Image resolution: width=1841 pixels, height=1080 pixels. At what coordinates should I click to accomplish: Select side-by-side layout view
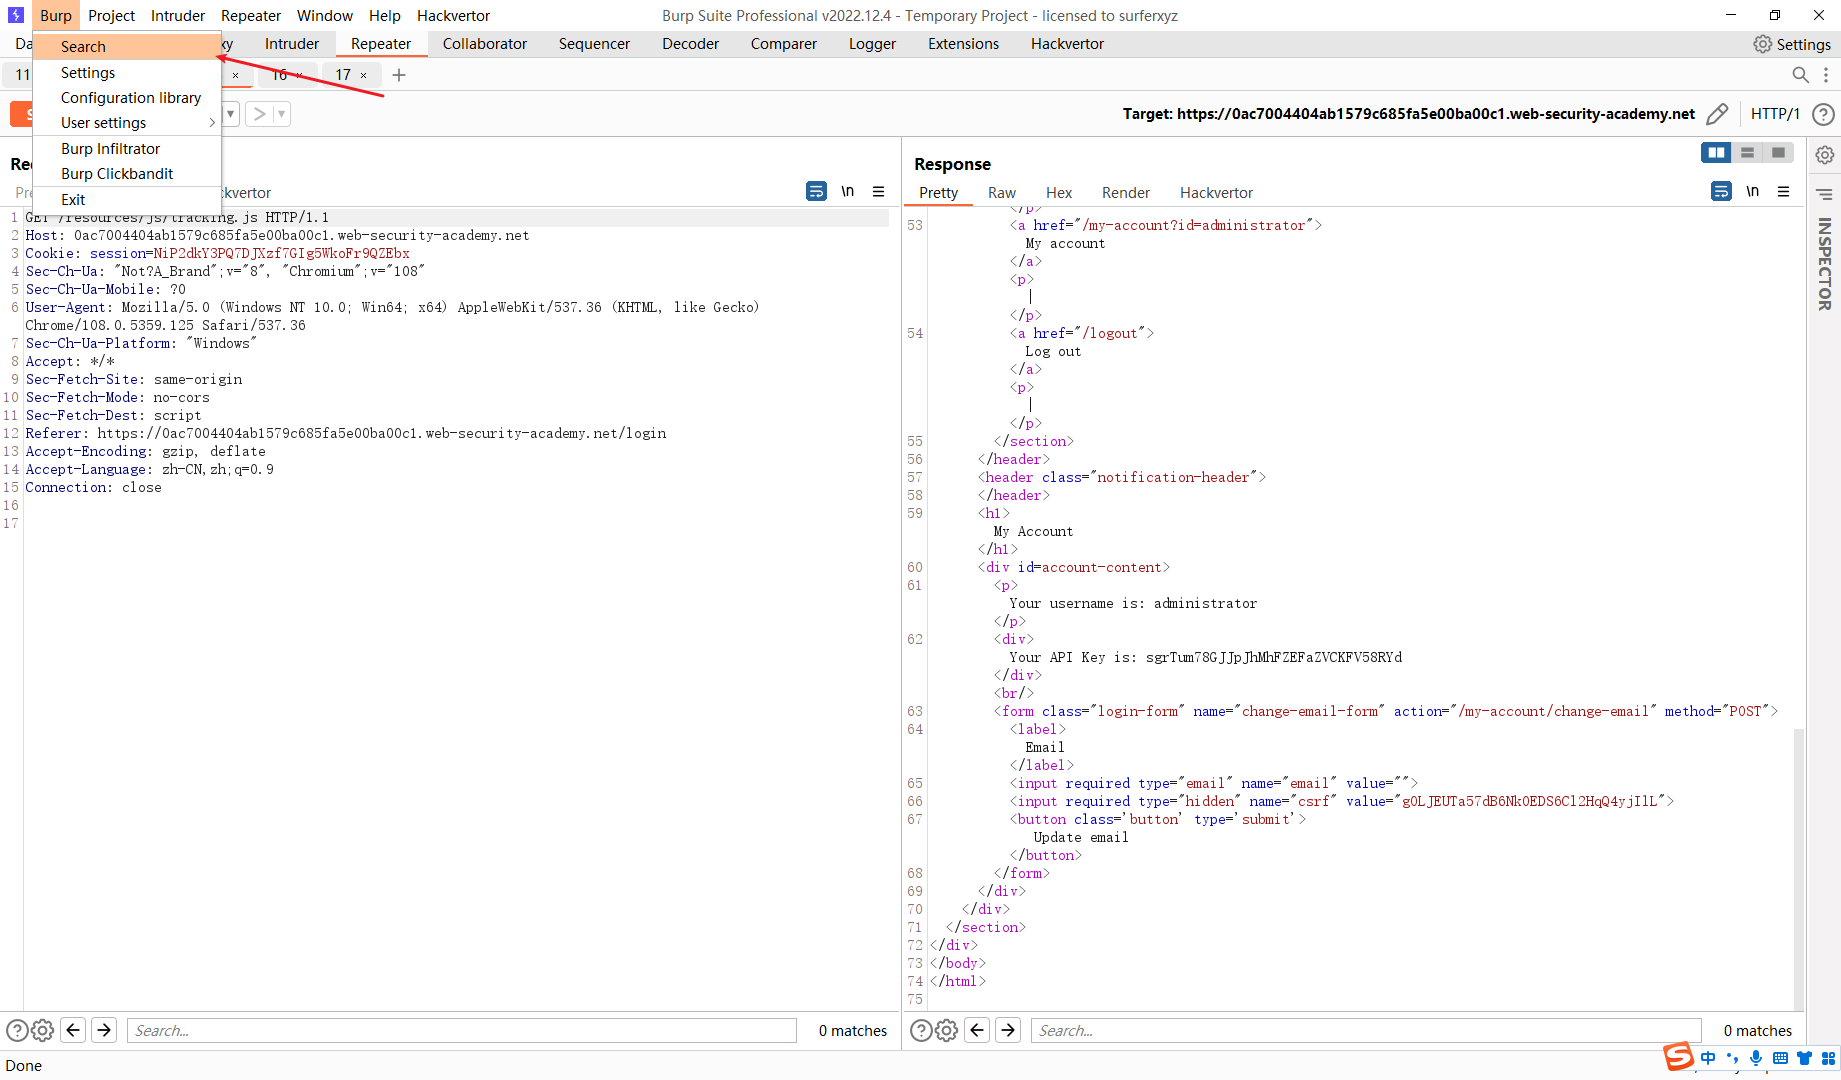click(1716, 152)
